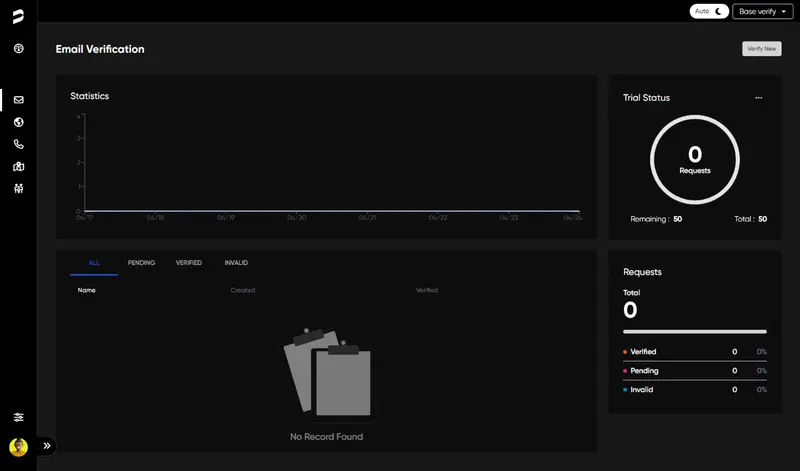Open the phone verification icon
Screen dimensions: 800x471
pos(18,144)
